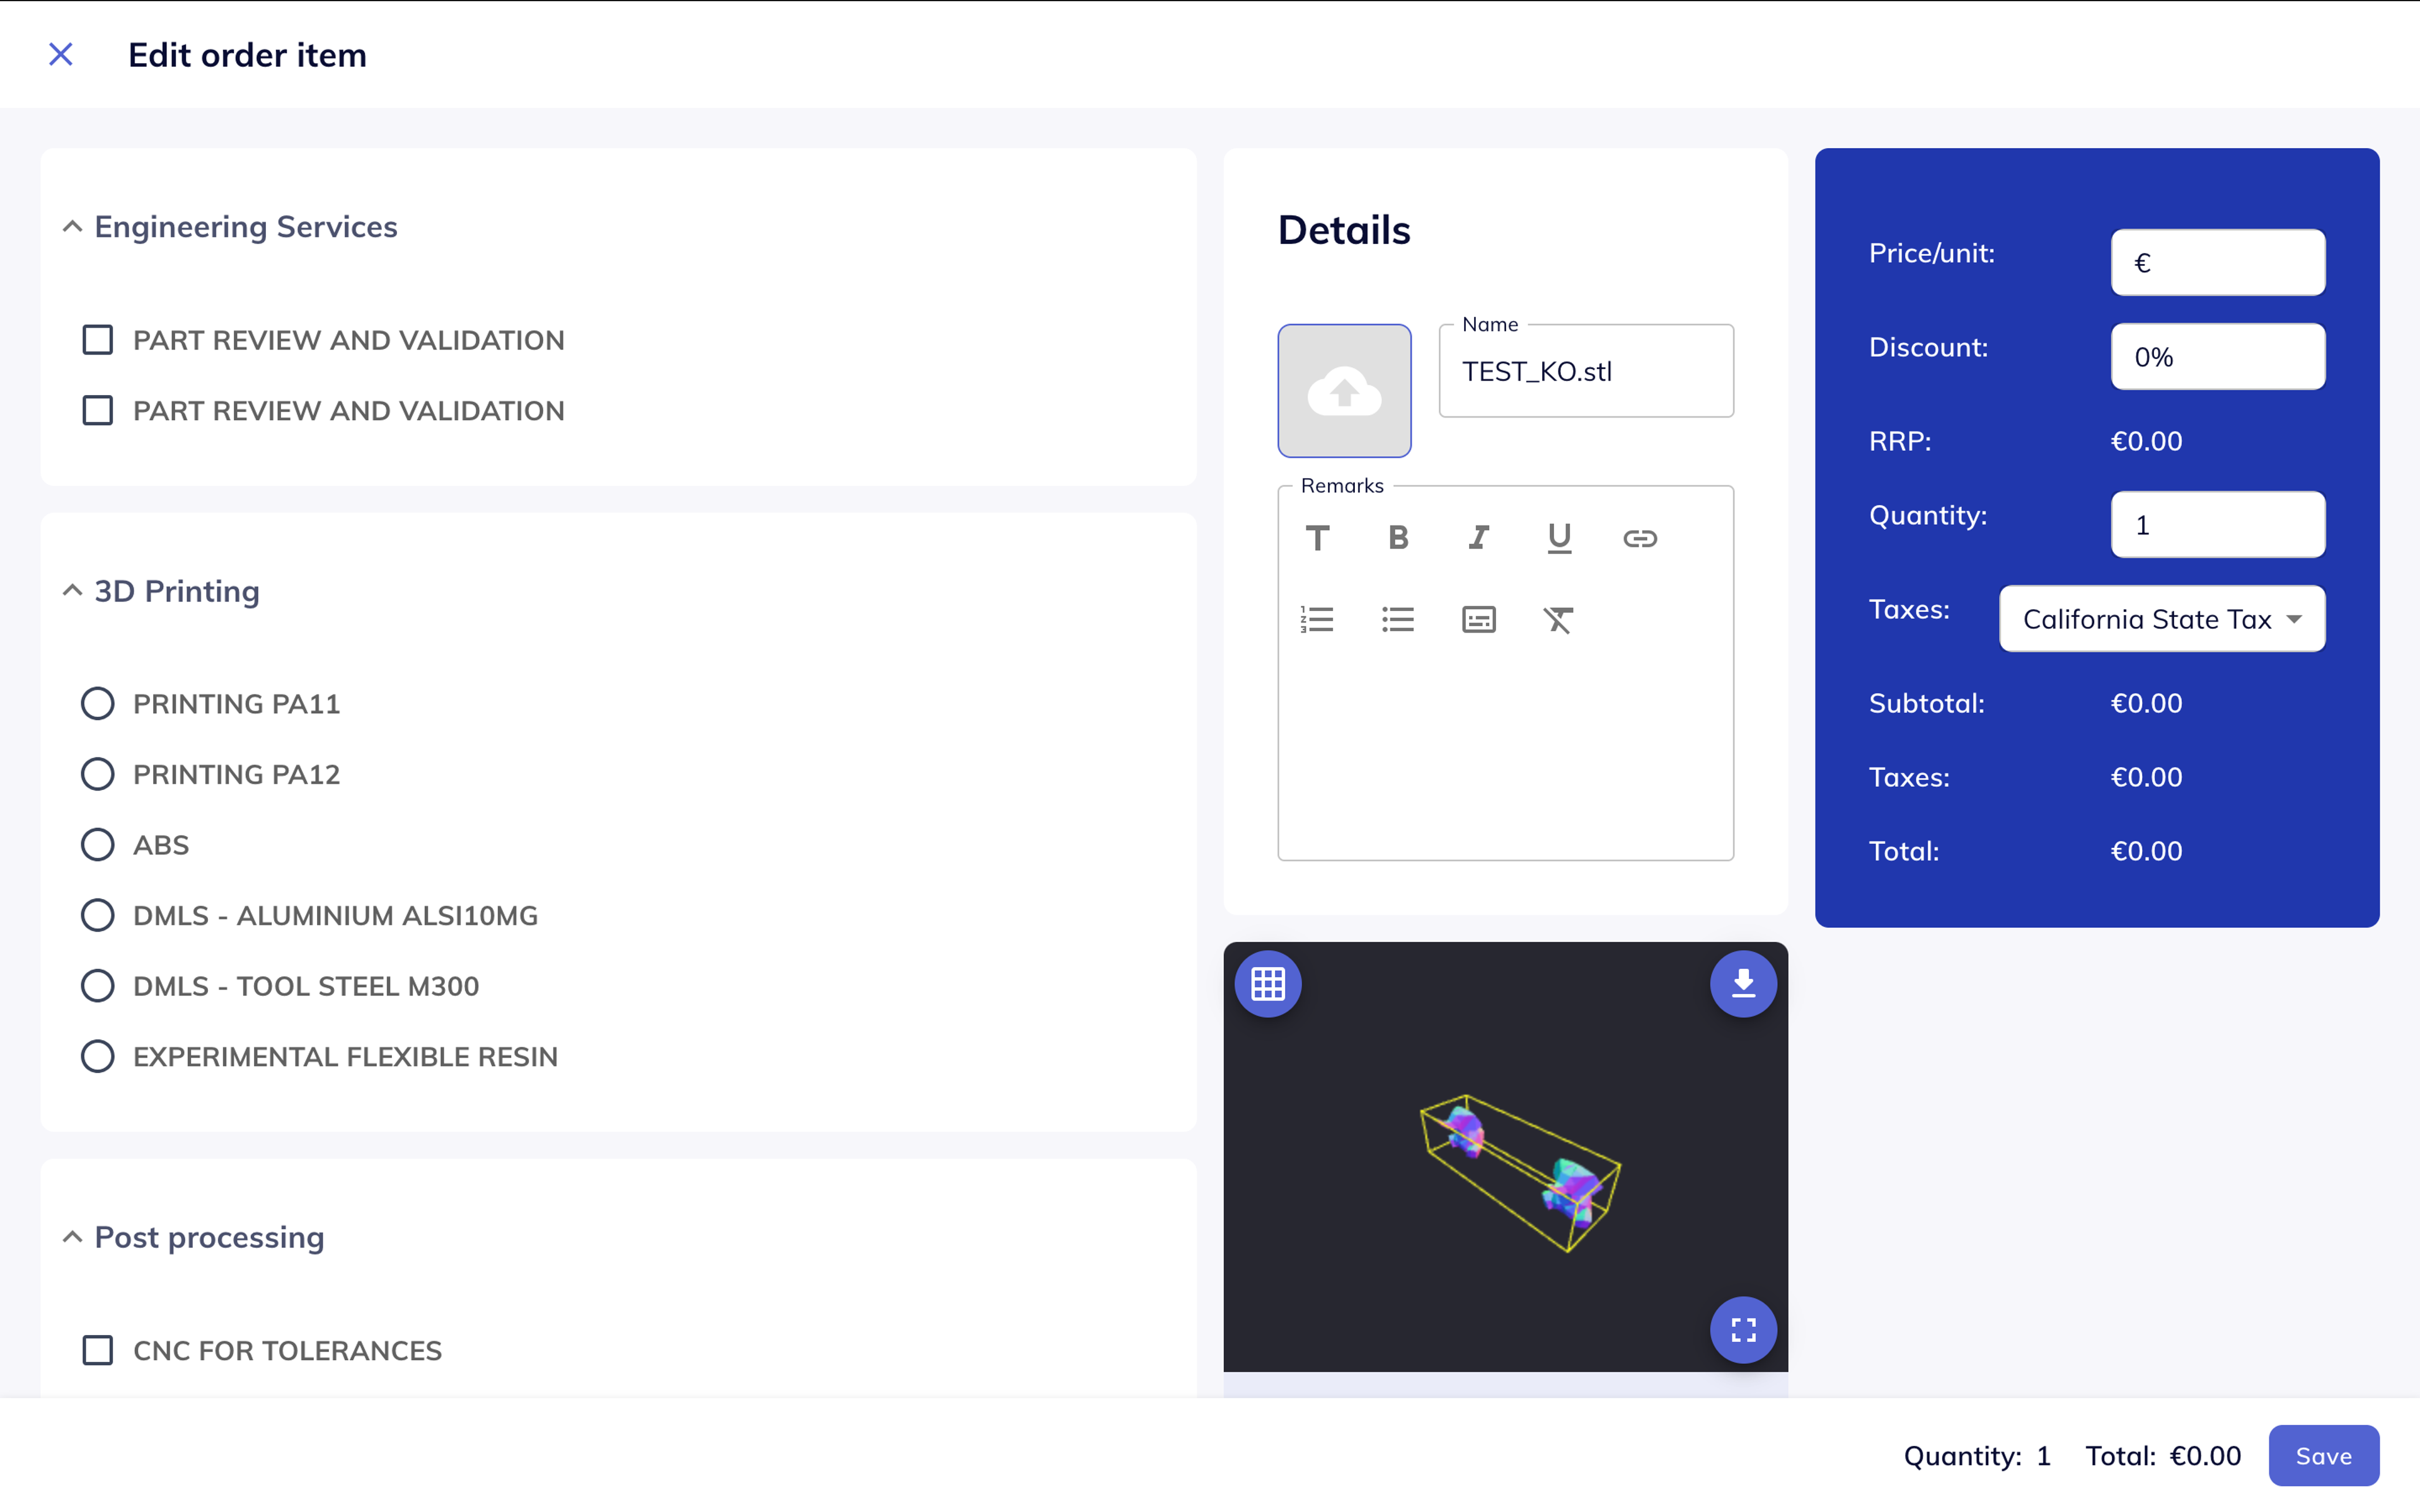Insert a hyperlink in Remarks
Screen dimensions: 2420x1512
pyautogui.click(x=1640, y=538)
